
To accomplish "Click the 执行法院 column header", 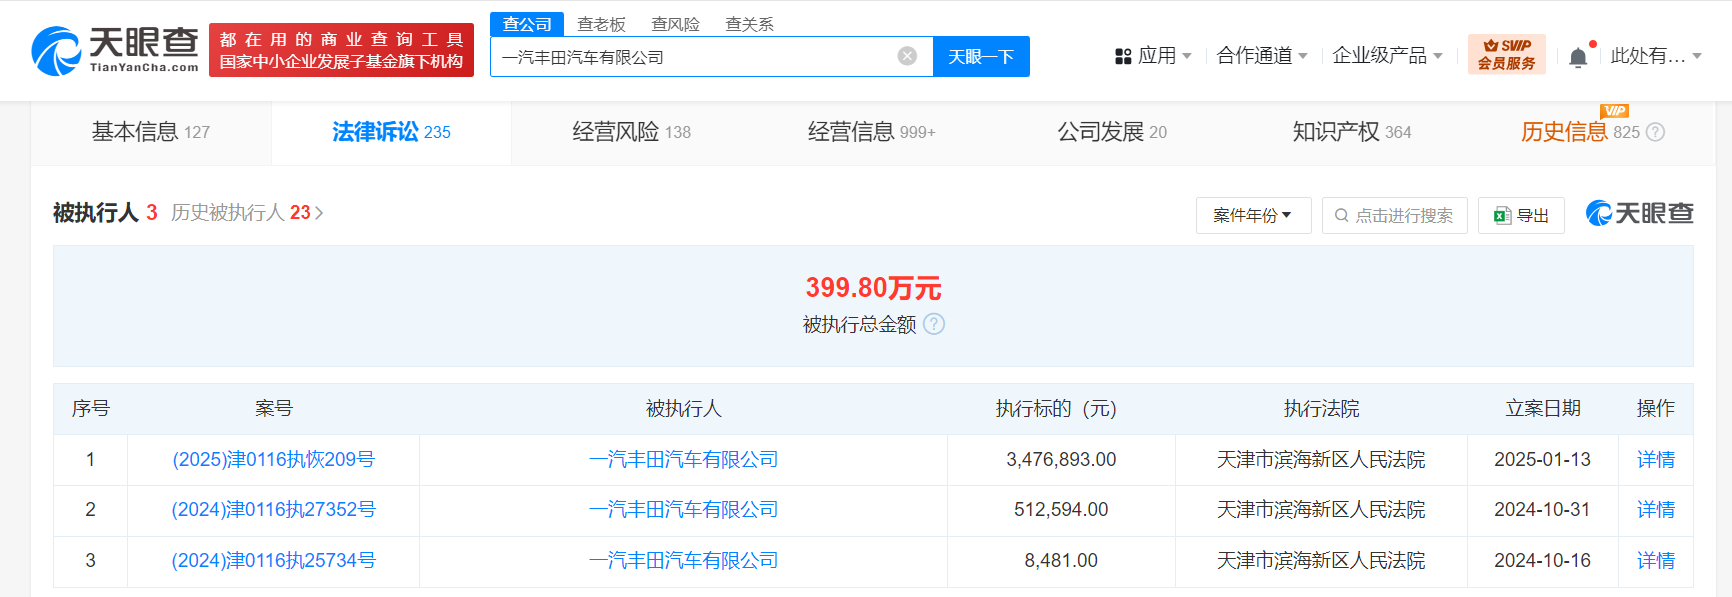I will 1321,409.
